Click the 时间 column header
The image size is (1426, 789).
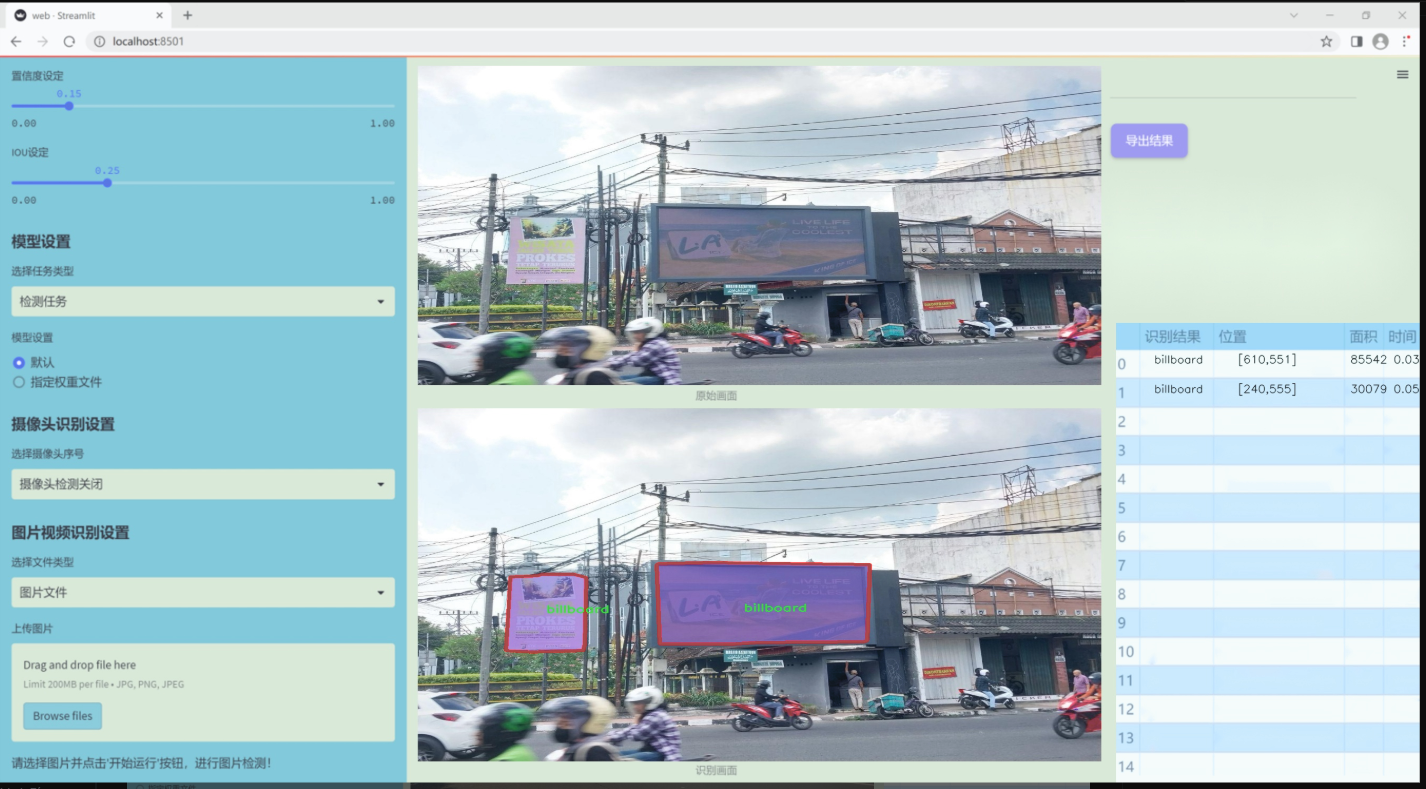(1402, 337)
